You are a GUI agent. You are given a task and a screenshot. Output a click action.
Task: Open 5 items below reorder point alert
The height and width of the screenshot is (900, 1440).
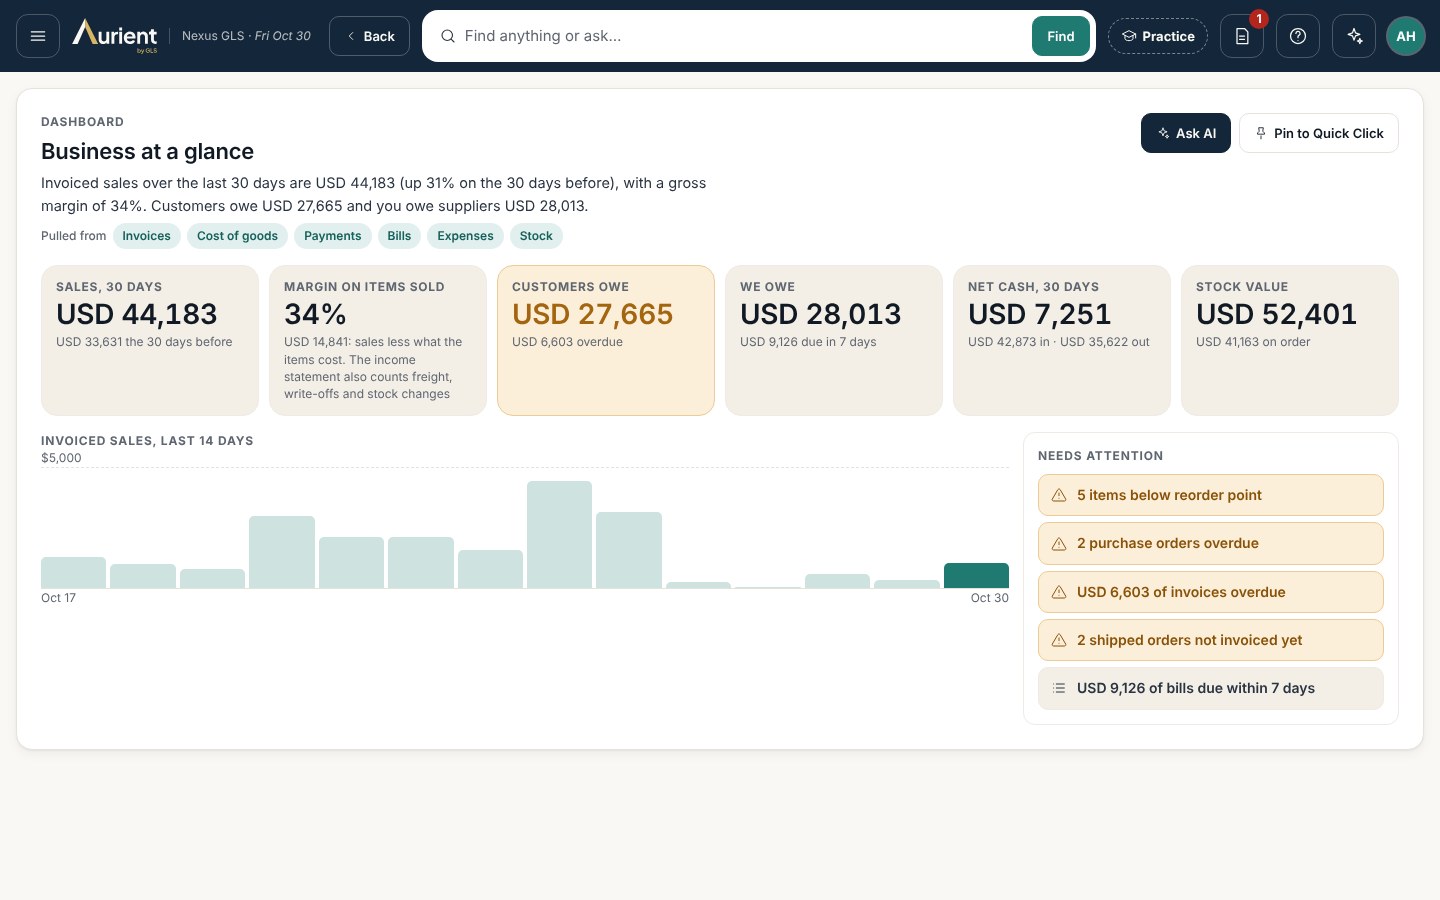click(x=1211, y=495)
